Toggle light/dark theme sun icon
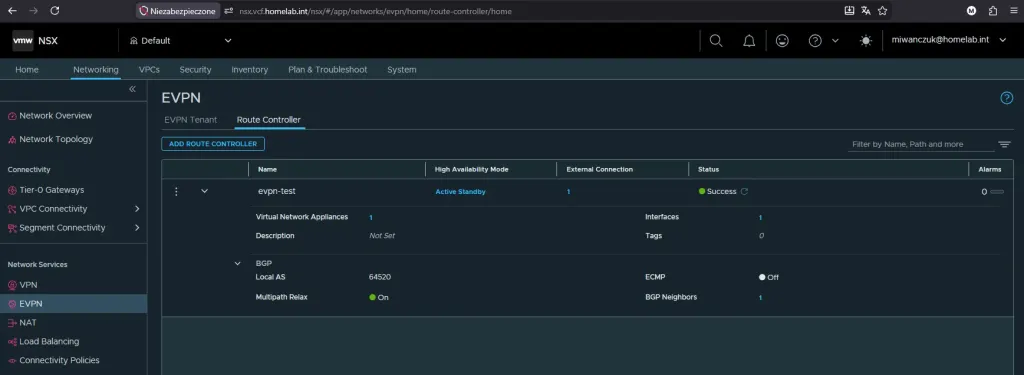Screen dimensions: 1024x375 pyautogui.click(x=865, y=41)
